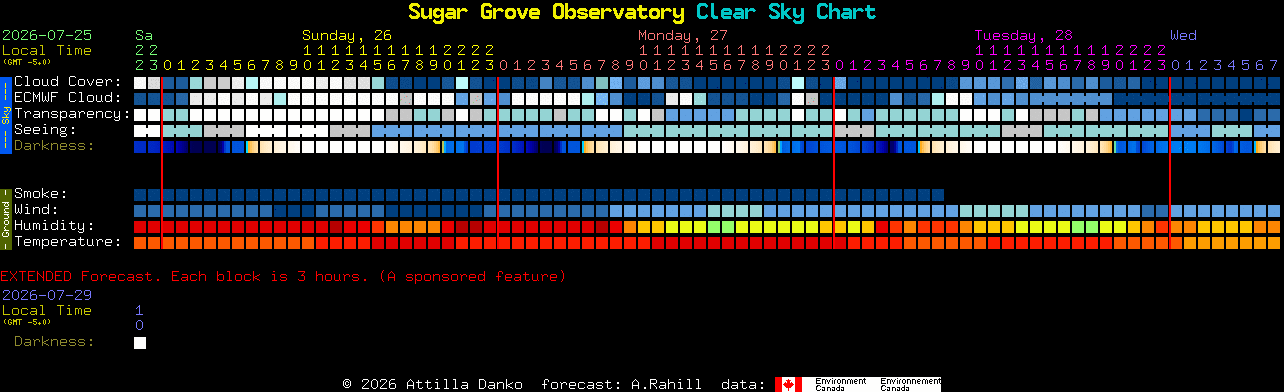Select the Humidity row label
This screenshot has height=392, width=1284.
54,226
